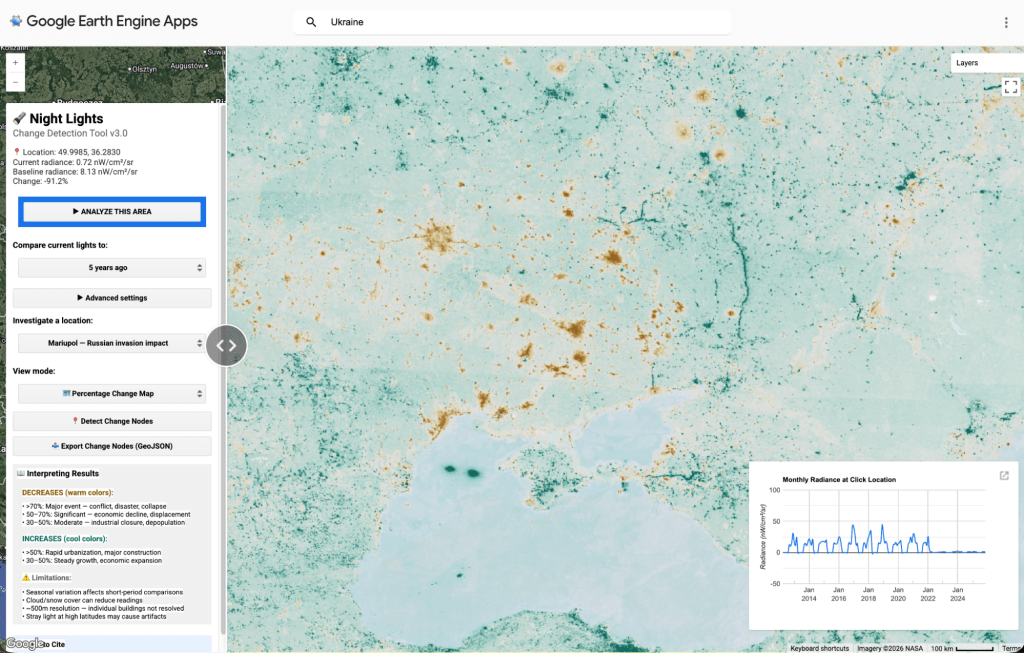Open the radiance chart in a new tab
Viewport: 1024px width, 653px height.
coord(1004,475)
